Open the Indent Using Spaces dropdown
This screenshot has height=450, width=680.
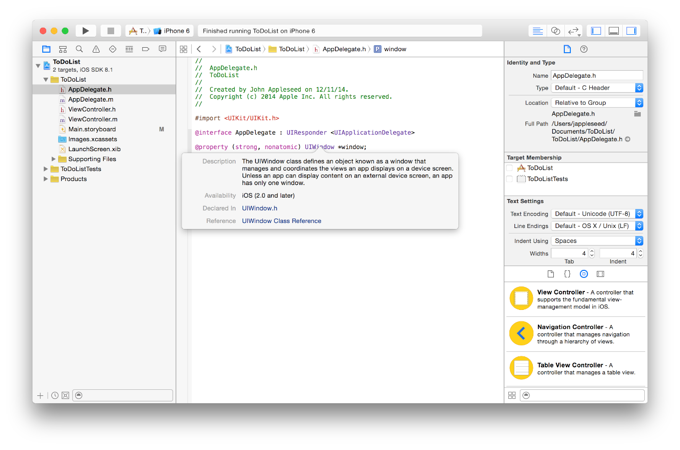coord(597,241)
